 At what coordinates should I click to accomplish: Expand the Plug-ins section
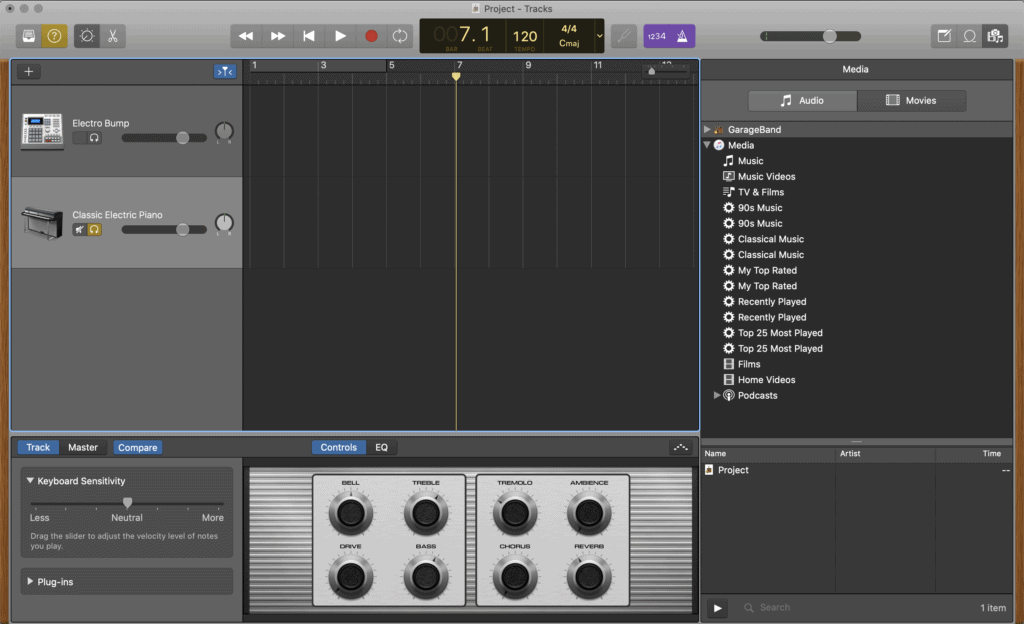click(31, 581)
